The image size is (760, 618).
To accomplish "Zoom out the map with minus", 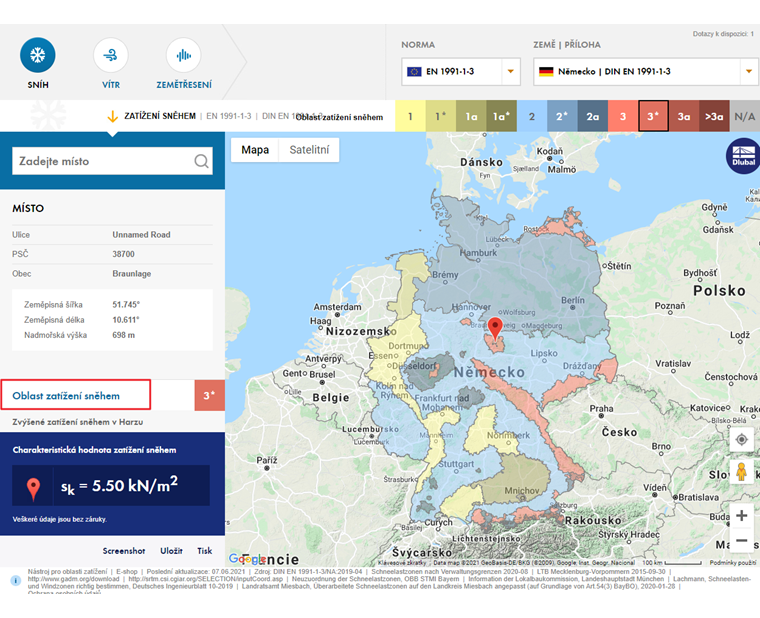I will pyautogui.click(x=741, y=540).
